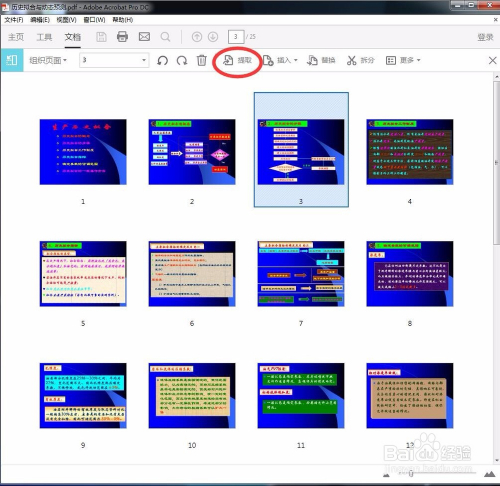Select page 2 thumbnail
The height and width of the screenshot is (486, 500).
192,152
